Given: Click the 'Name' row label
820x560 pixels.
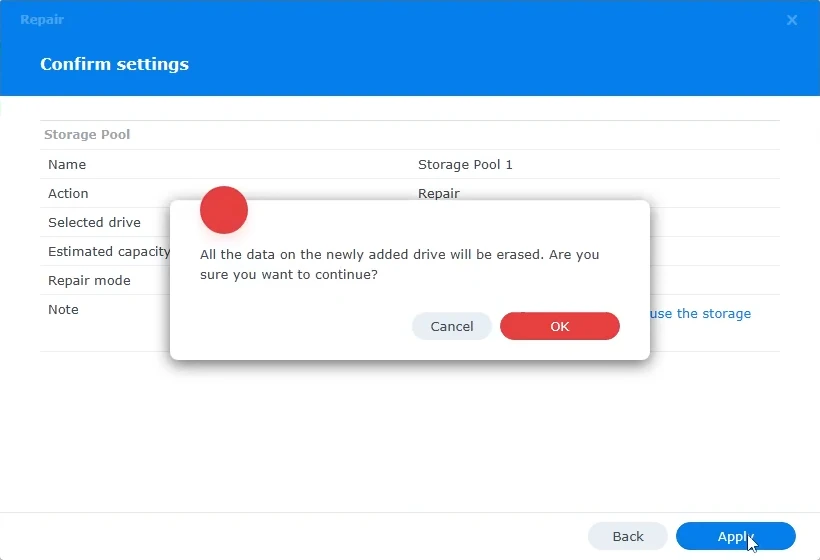Looking at the screenshot, I should click(x=67, y=165).
